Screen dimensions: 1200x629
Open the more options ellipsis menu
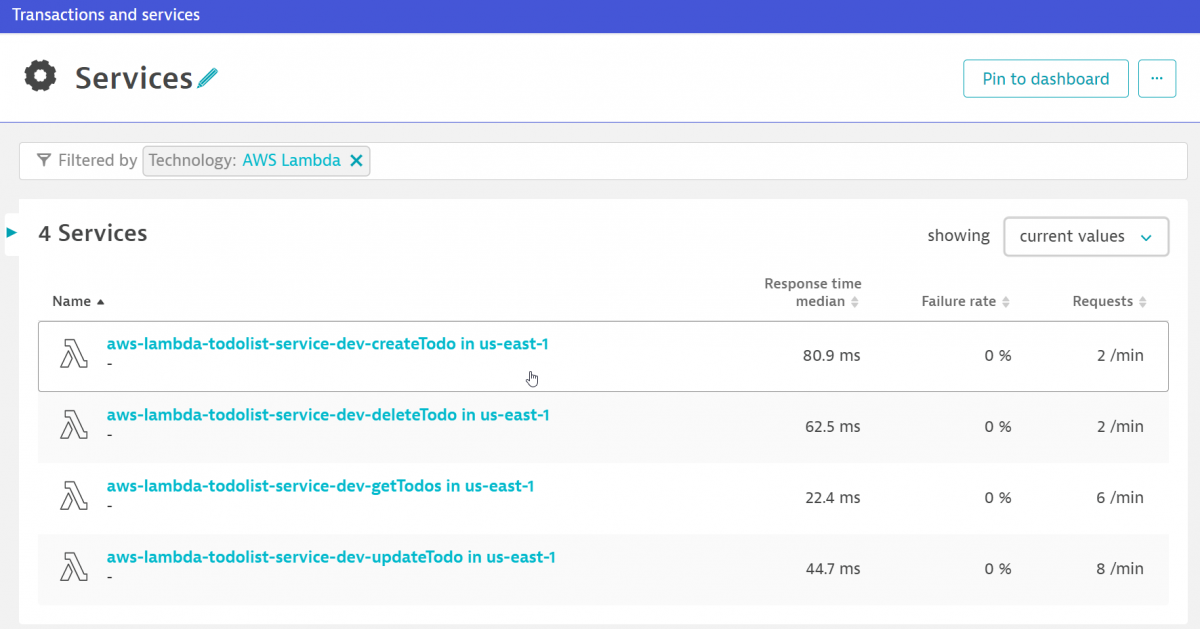click(1157, 78)
